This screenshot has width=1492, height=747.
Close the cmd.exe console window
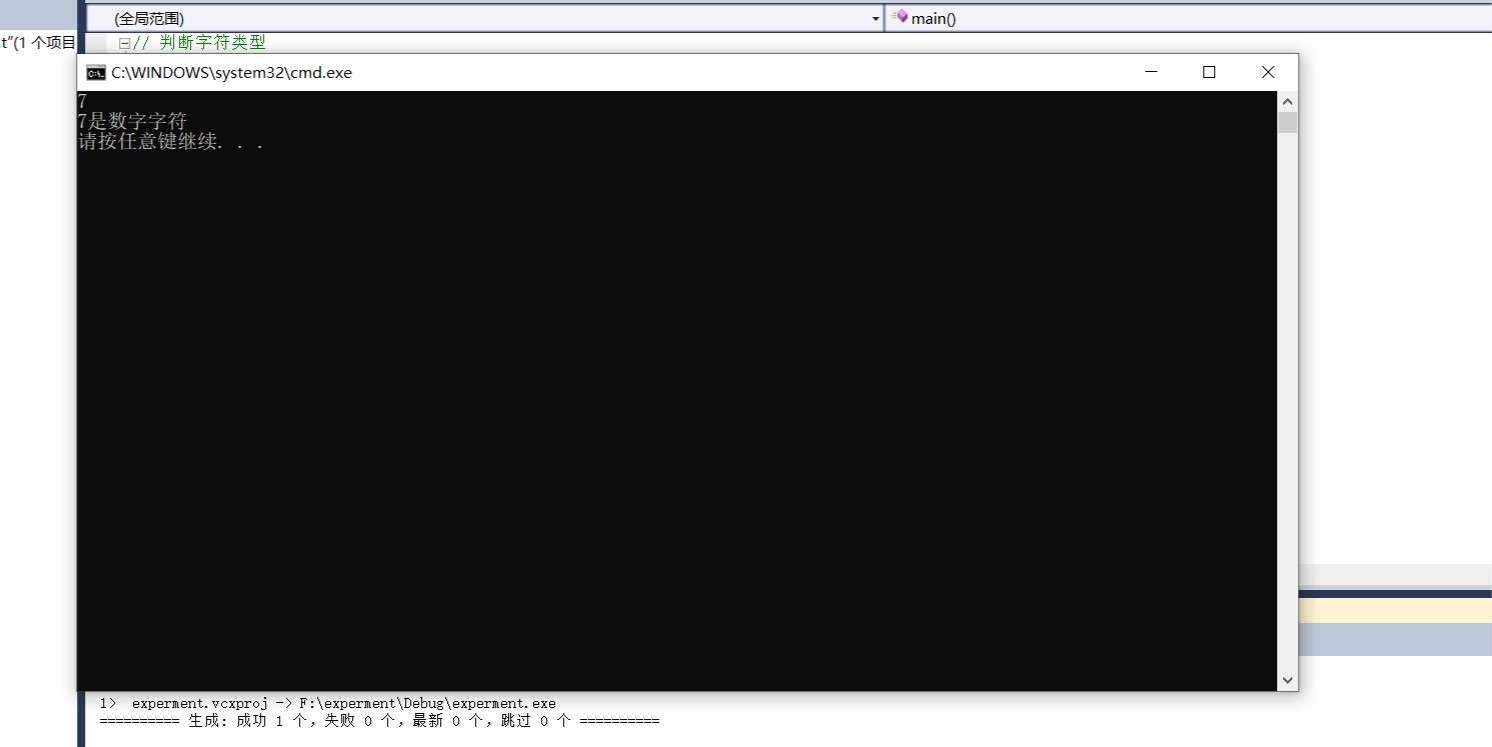1268,72
